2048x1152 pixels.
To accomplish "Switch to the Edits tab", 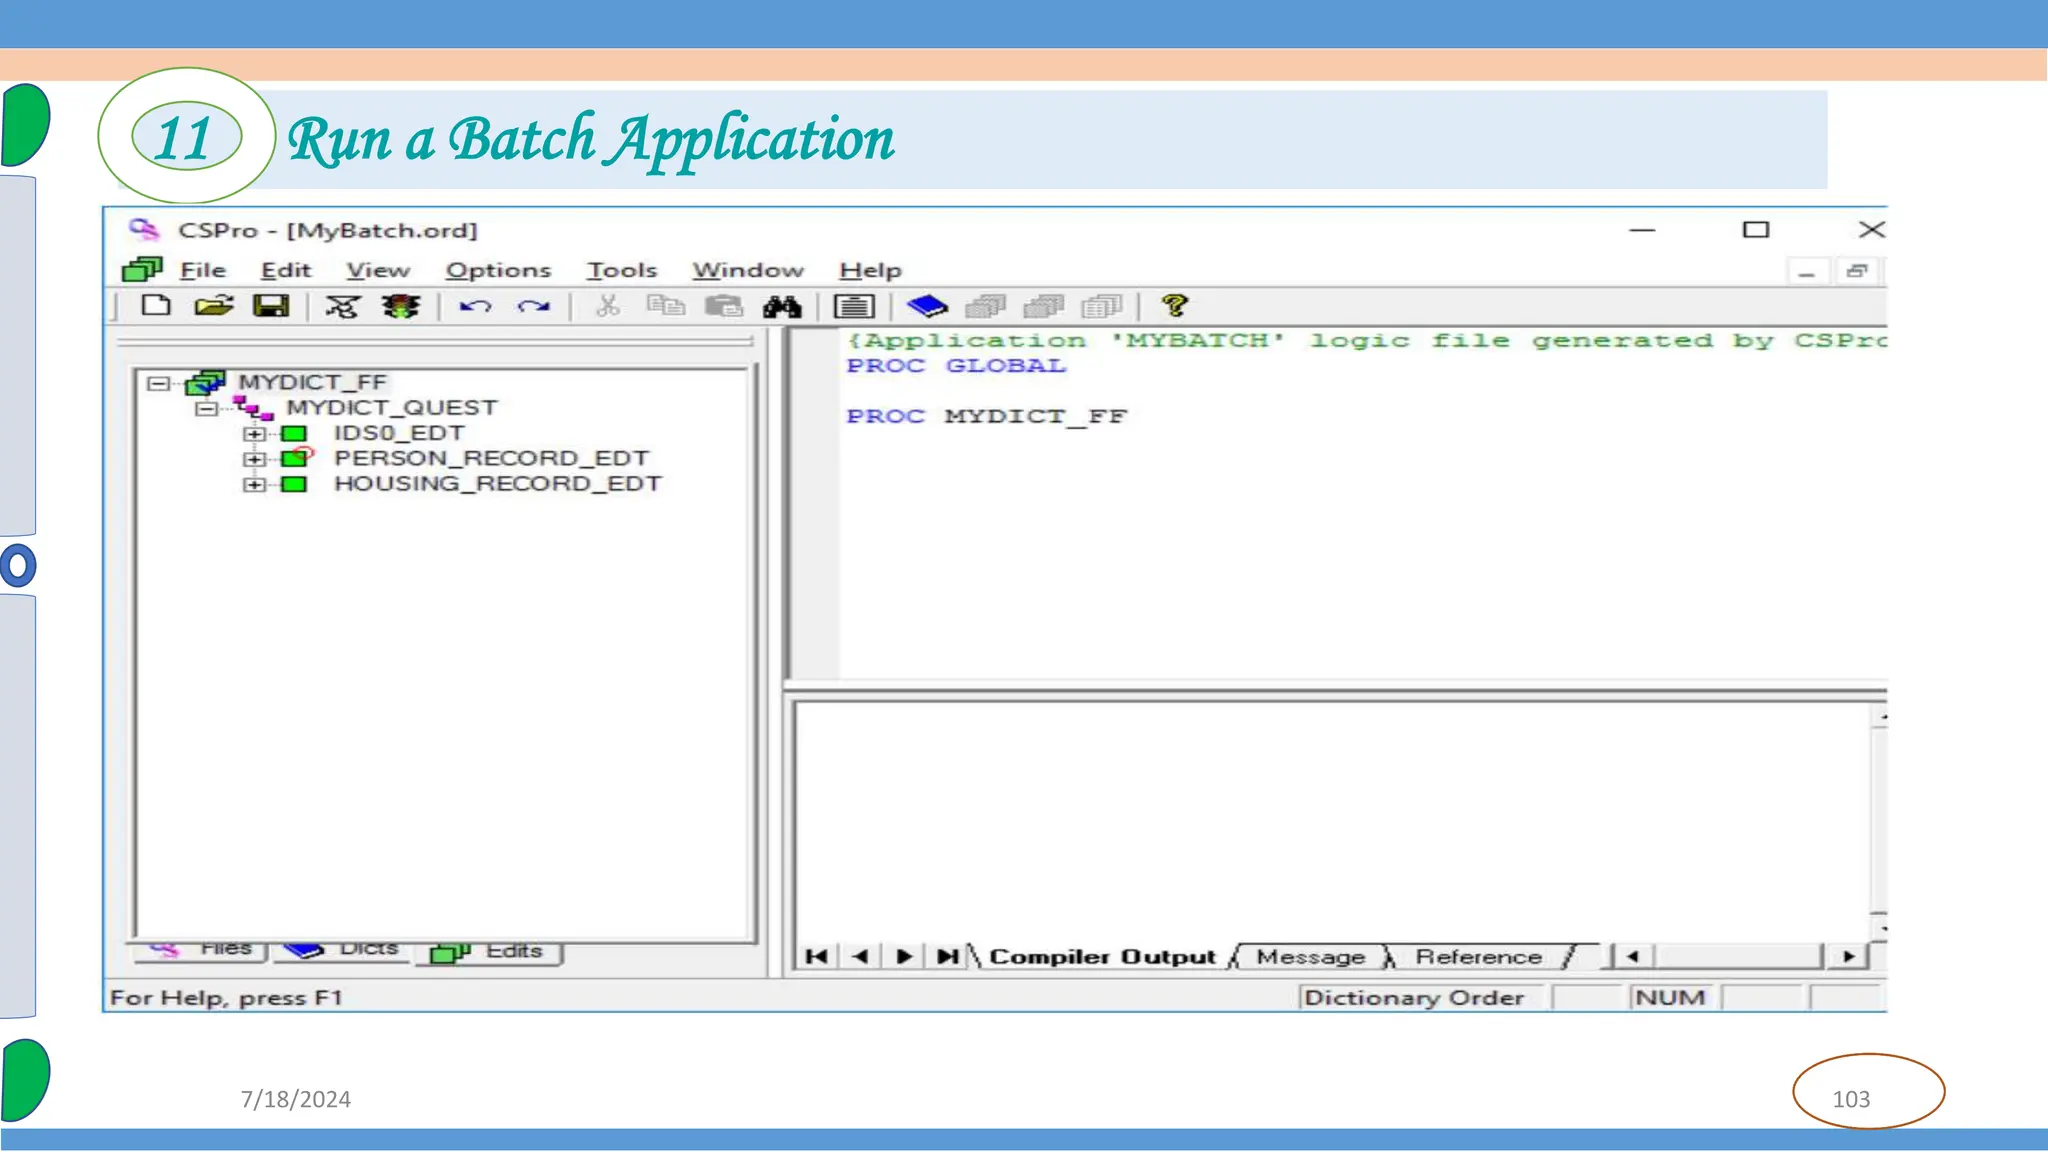I will (488, 952).
